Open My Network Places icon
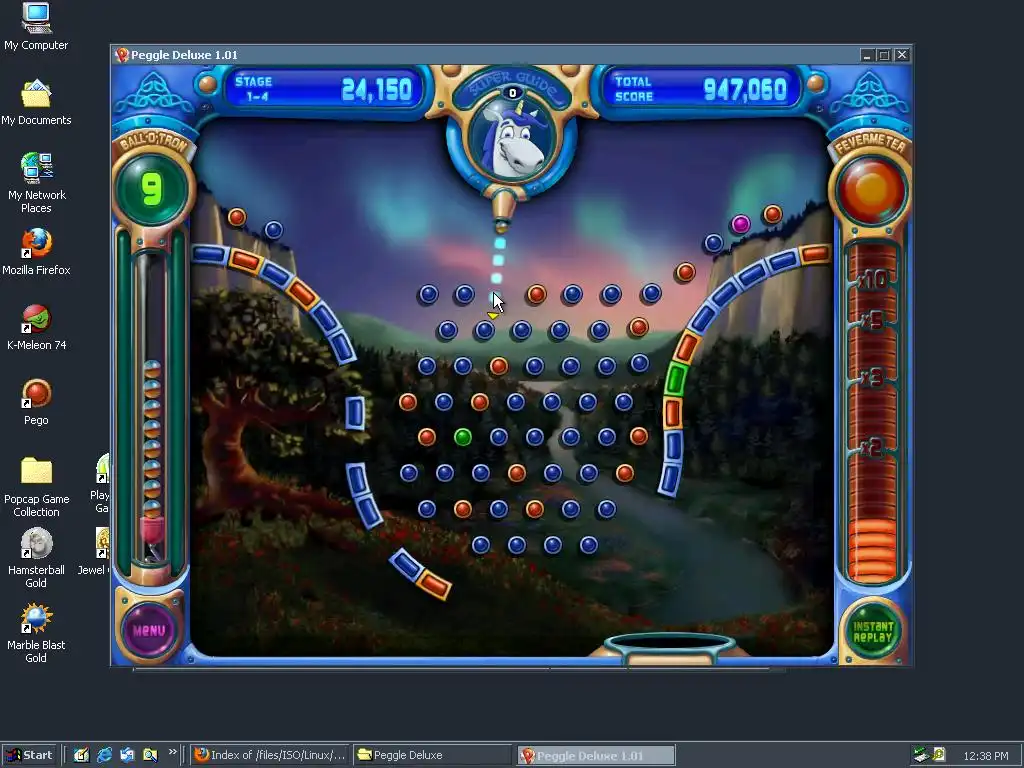This screenshot has height=768, width=1024. click(36, 183)
